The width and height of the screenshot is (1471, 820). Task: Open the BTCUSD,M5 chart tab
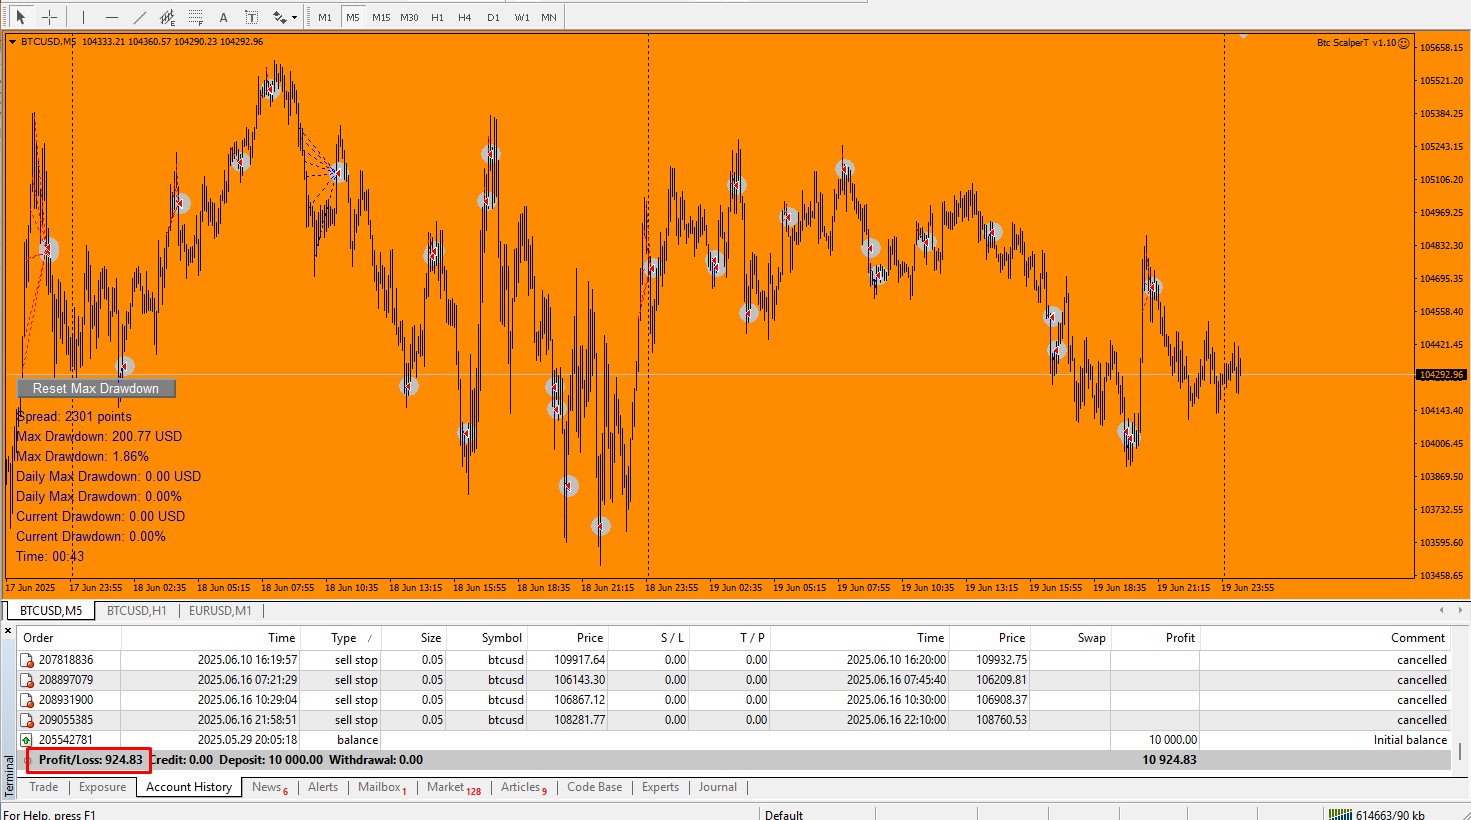[51, 610]
